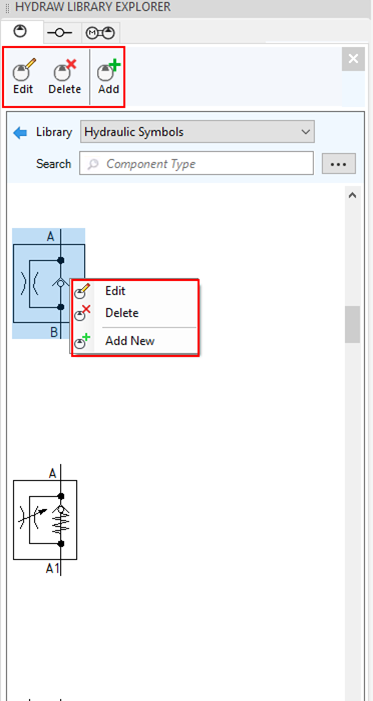This screenshot has width=373, height=701.
Task: Open the motor-pump assembly tab
Action: point(100,33)
